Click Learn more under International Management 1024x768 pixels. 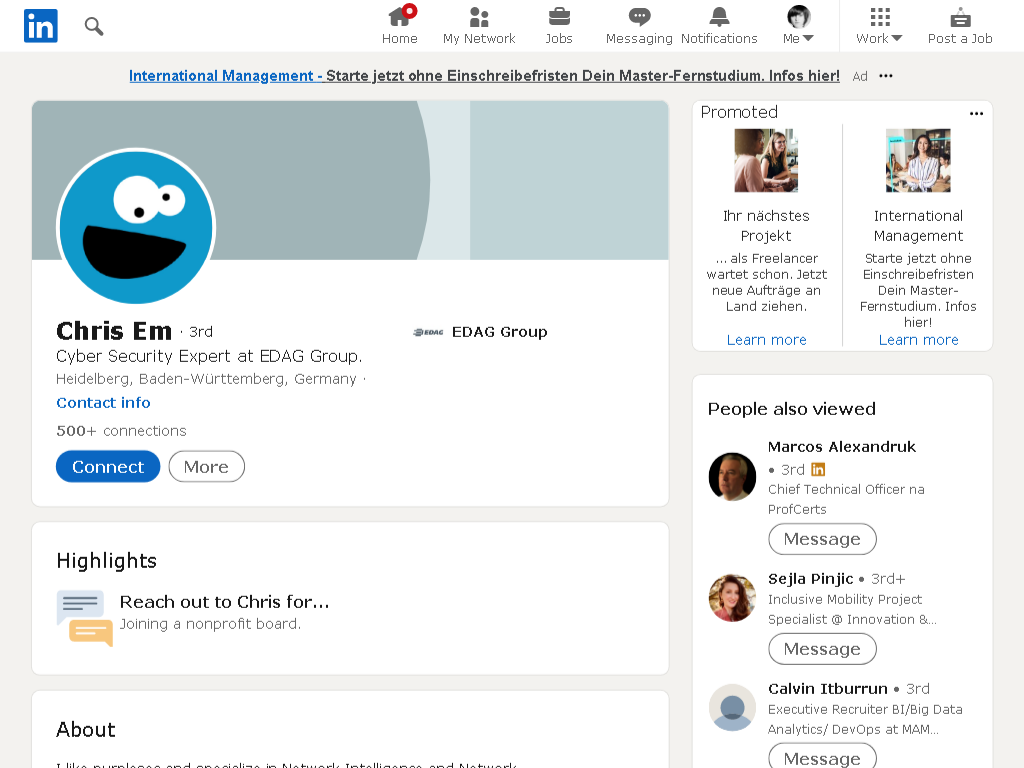pyautogui.click(x=918, y=340)
